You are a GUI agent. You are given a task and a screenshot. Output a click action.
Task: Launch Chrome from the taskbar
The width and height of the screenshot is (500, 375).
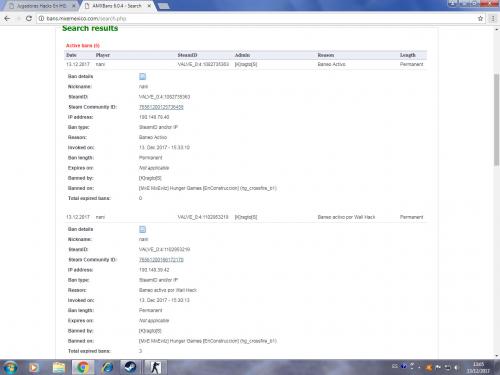coord(82,367)
